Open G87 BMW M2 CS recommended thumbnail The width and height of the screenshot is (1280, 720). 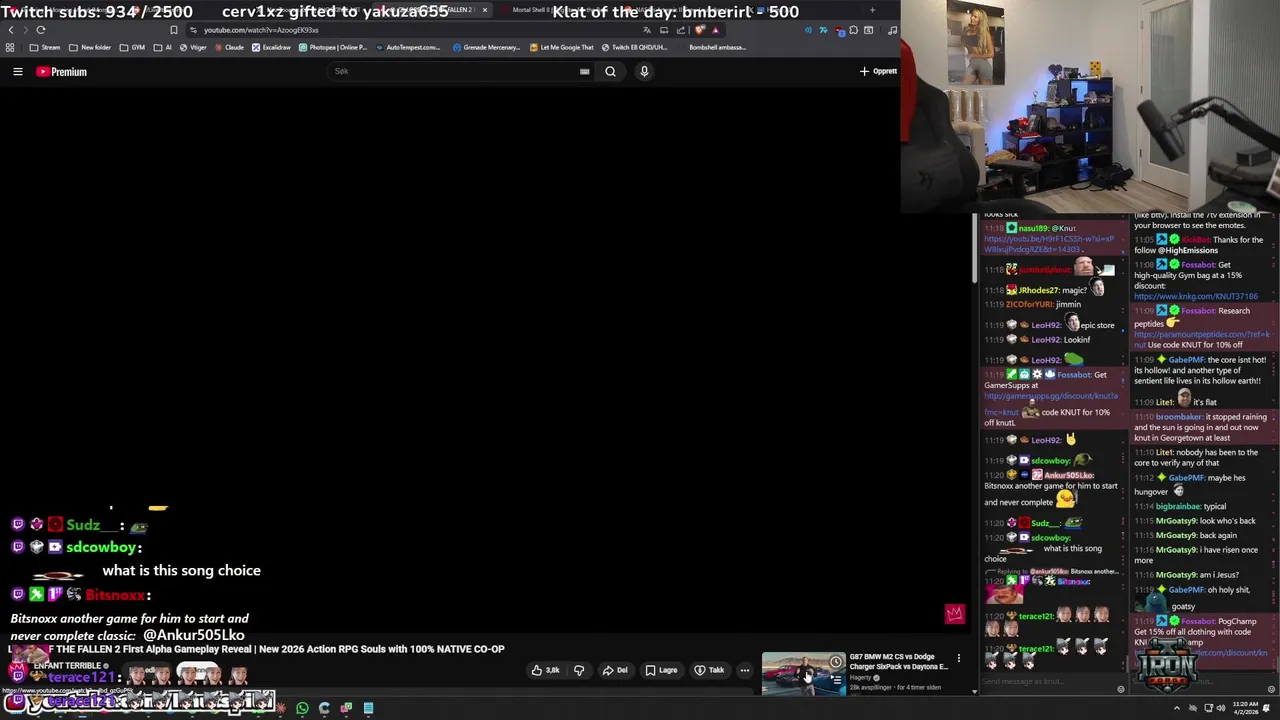[x=803, y=673]
